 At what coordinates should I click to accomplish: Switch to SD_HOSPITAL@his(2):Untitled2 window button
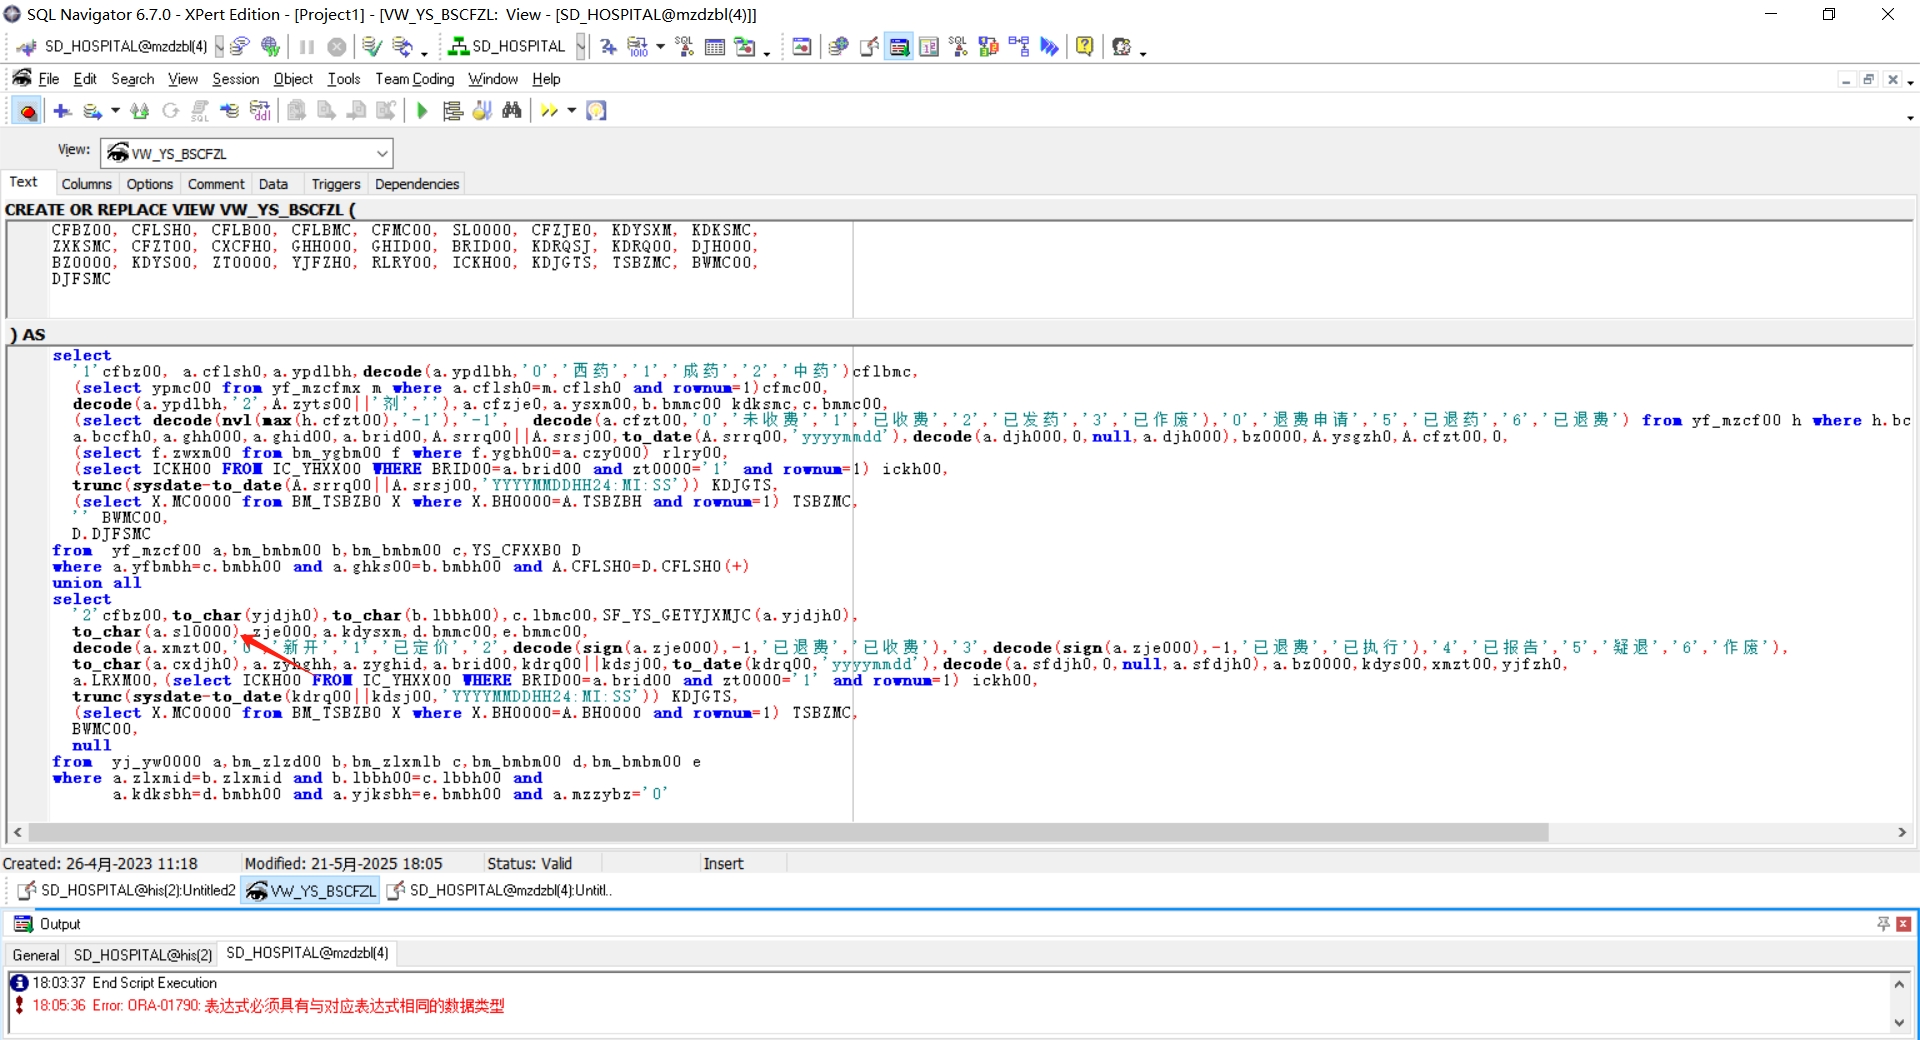click(127, 890)
